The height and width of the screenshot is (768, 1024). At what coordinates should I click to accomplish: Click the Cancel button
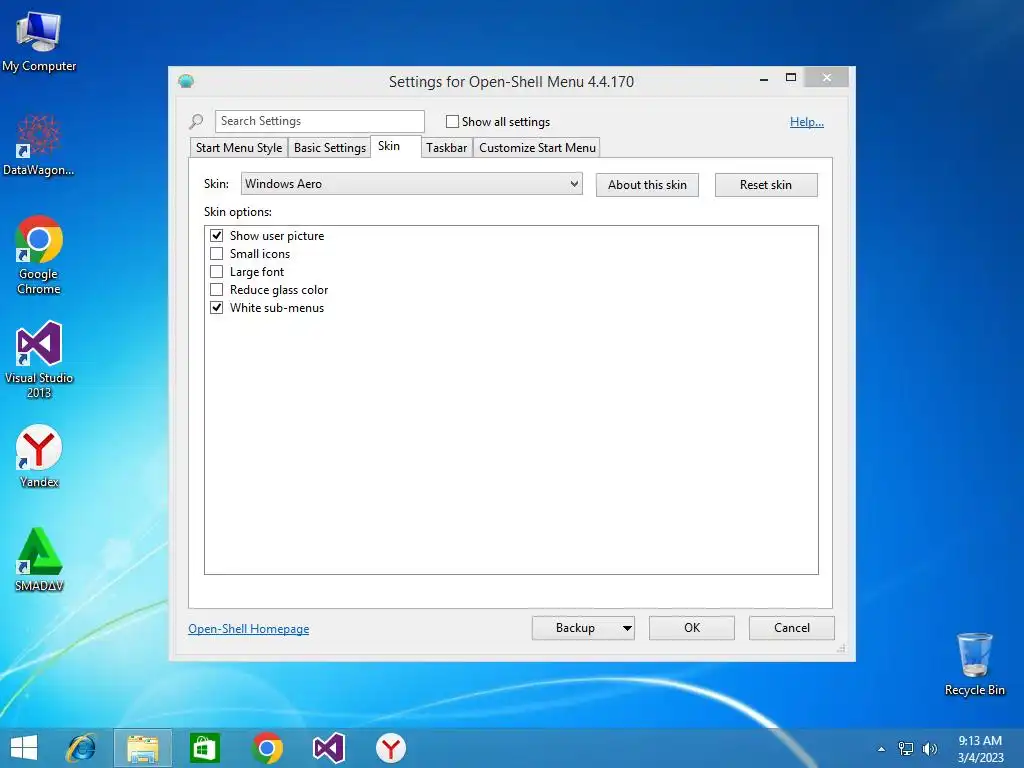pyautogui.click(x=792, y=628)
